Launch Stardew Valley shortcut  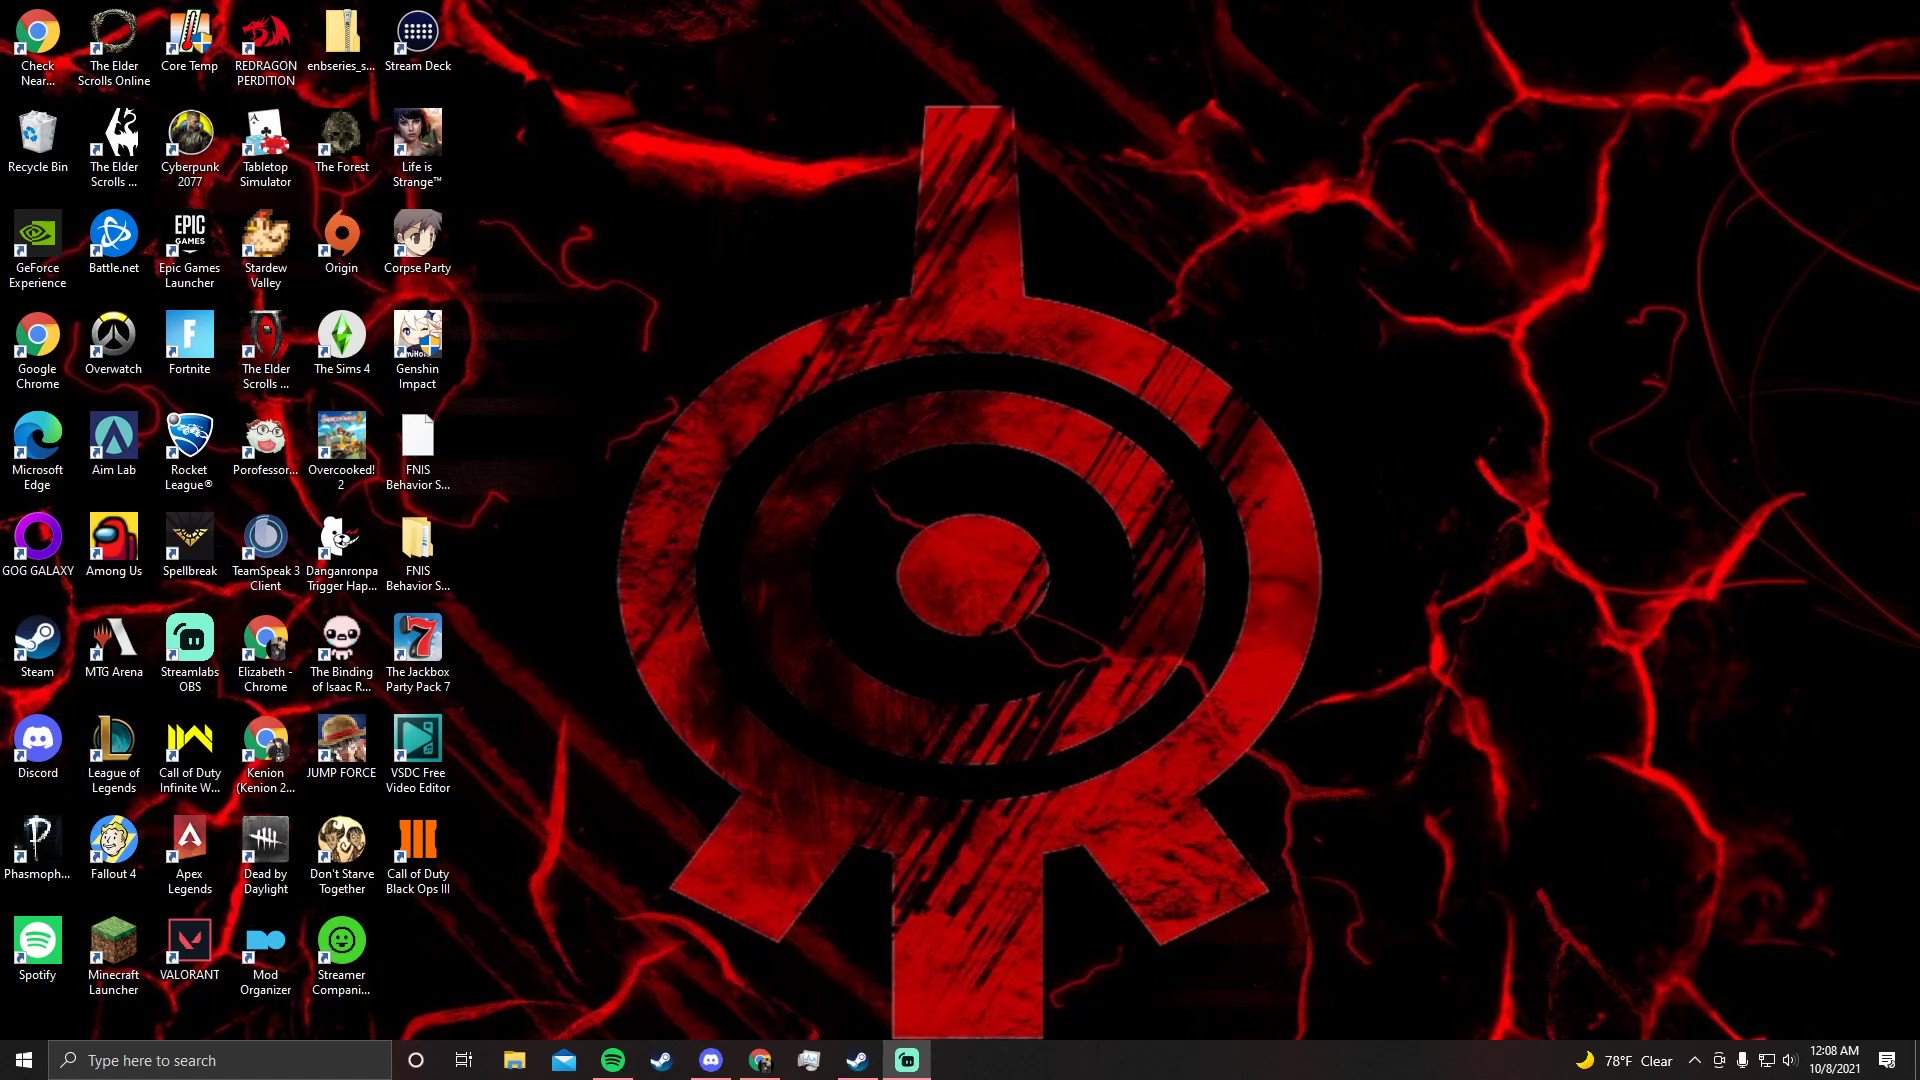click(266, 250)
